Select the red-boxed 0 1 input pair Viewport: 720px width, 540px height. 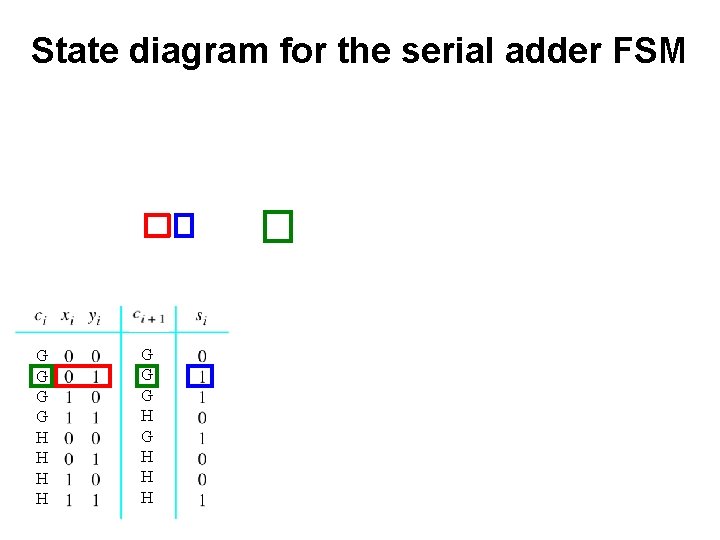point(83,376)
